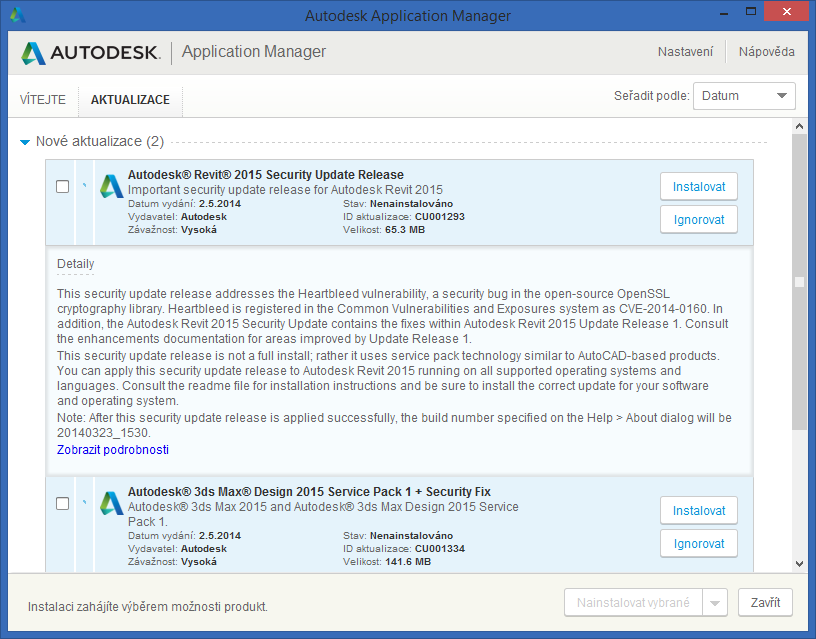
Task: Click the title bar application icon
Action: (18, 15)
